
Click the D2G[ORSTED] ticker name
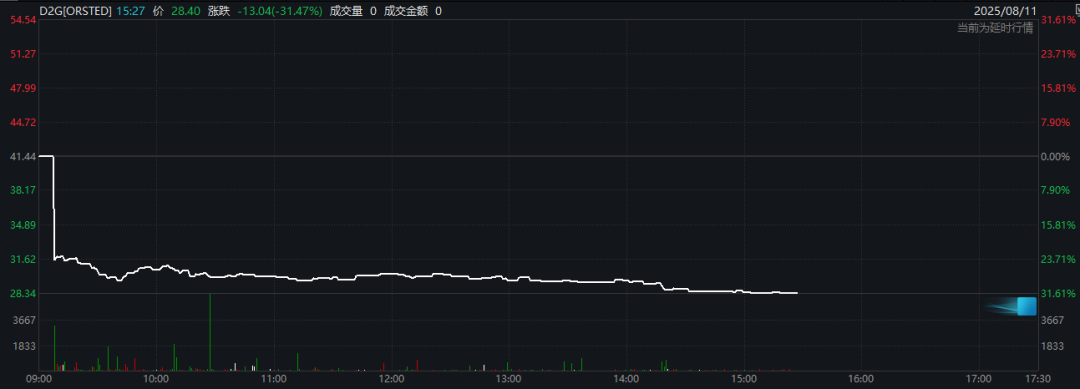76,12
